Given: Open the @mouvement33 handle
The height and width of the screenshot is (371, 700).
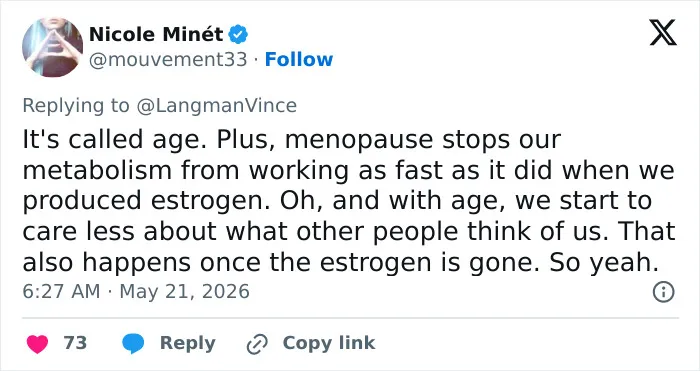Looking at the screenshot, I should click(x=168, y=59).
